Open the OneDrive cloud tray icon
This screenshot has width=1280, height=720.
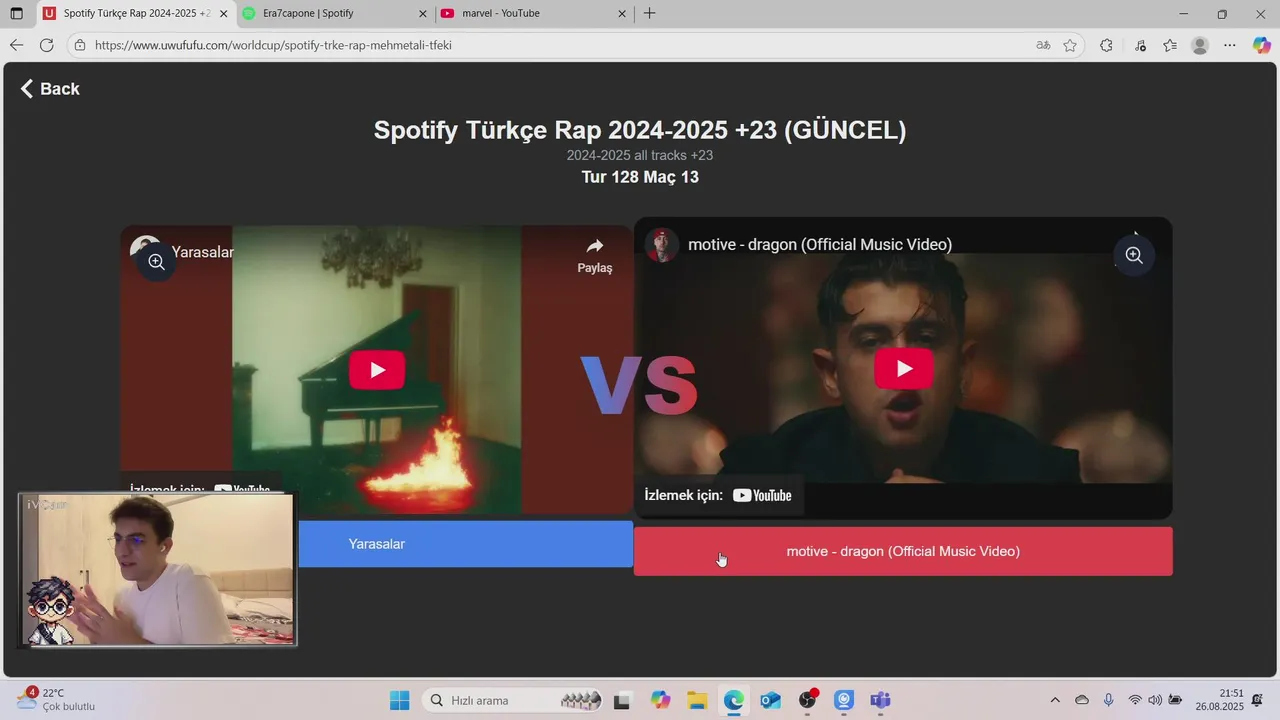pos(1082,700)
